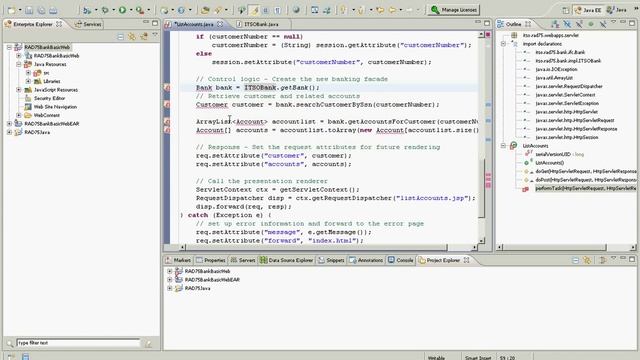Toggle Sort in Outline toolbar
Image resolution: width=640 pixels, height=360 pixels.
click(555, 24)
